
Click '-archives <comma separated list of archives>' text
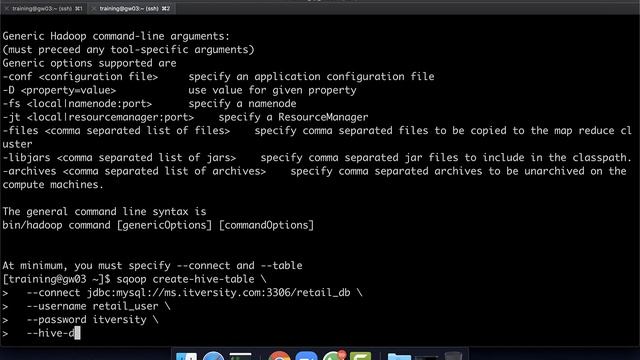tap(134, 171)
